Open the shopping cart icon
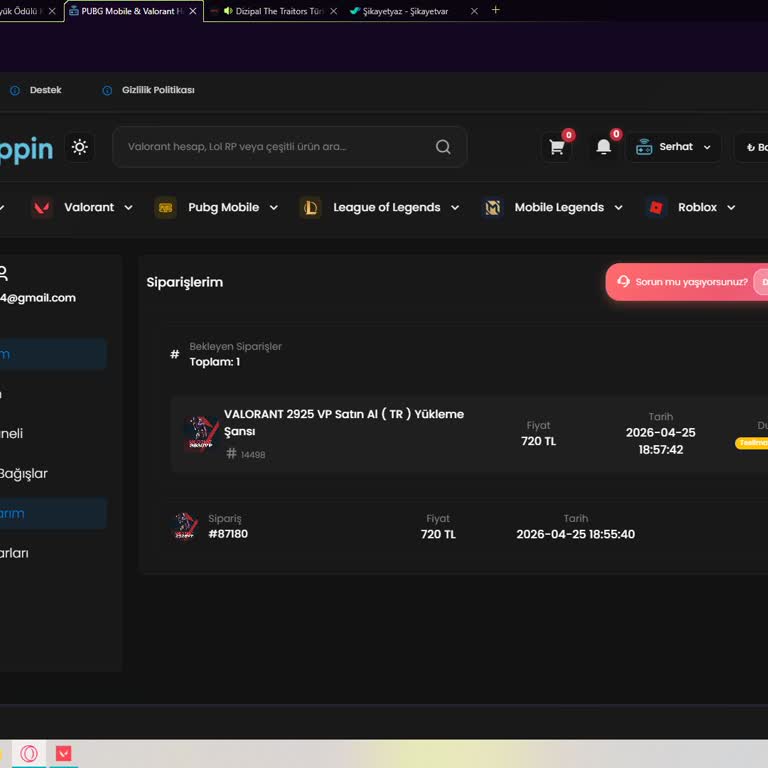Viewport: 768px width, 768px height. coord(556,147)
